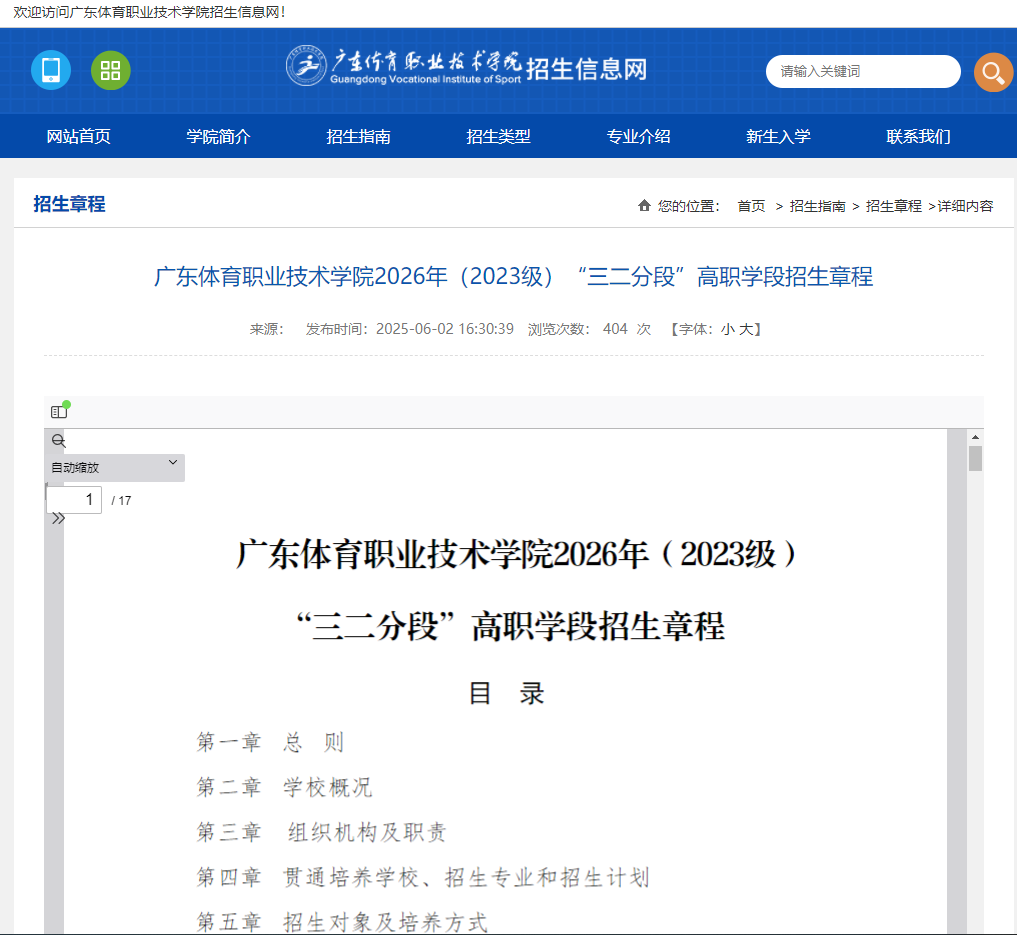Click the page number input showing 1
1017x935 pixels.
tap(74, 499)
